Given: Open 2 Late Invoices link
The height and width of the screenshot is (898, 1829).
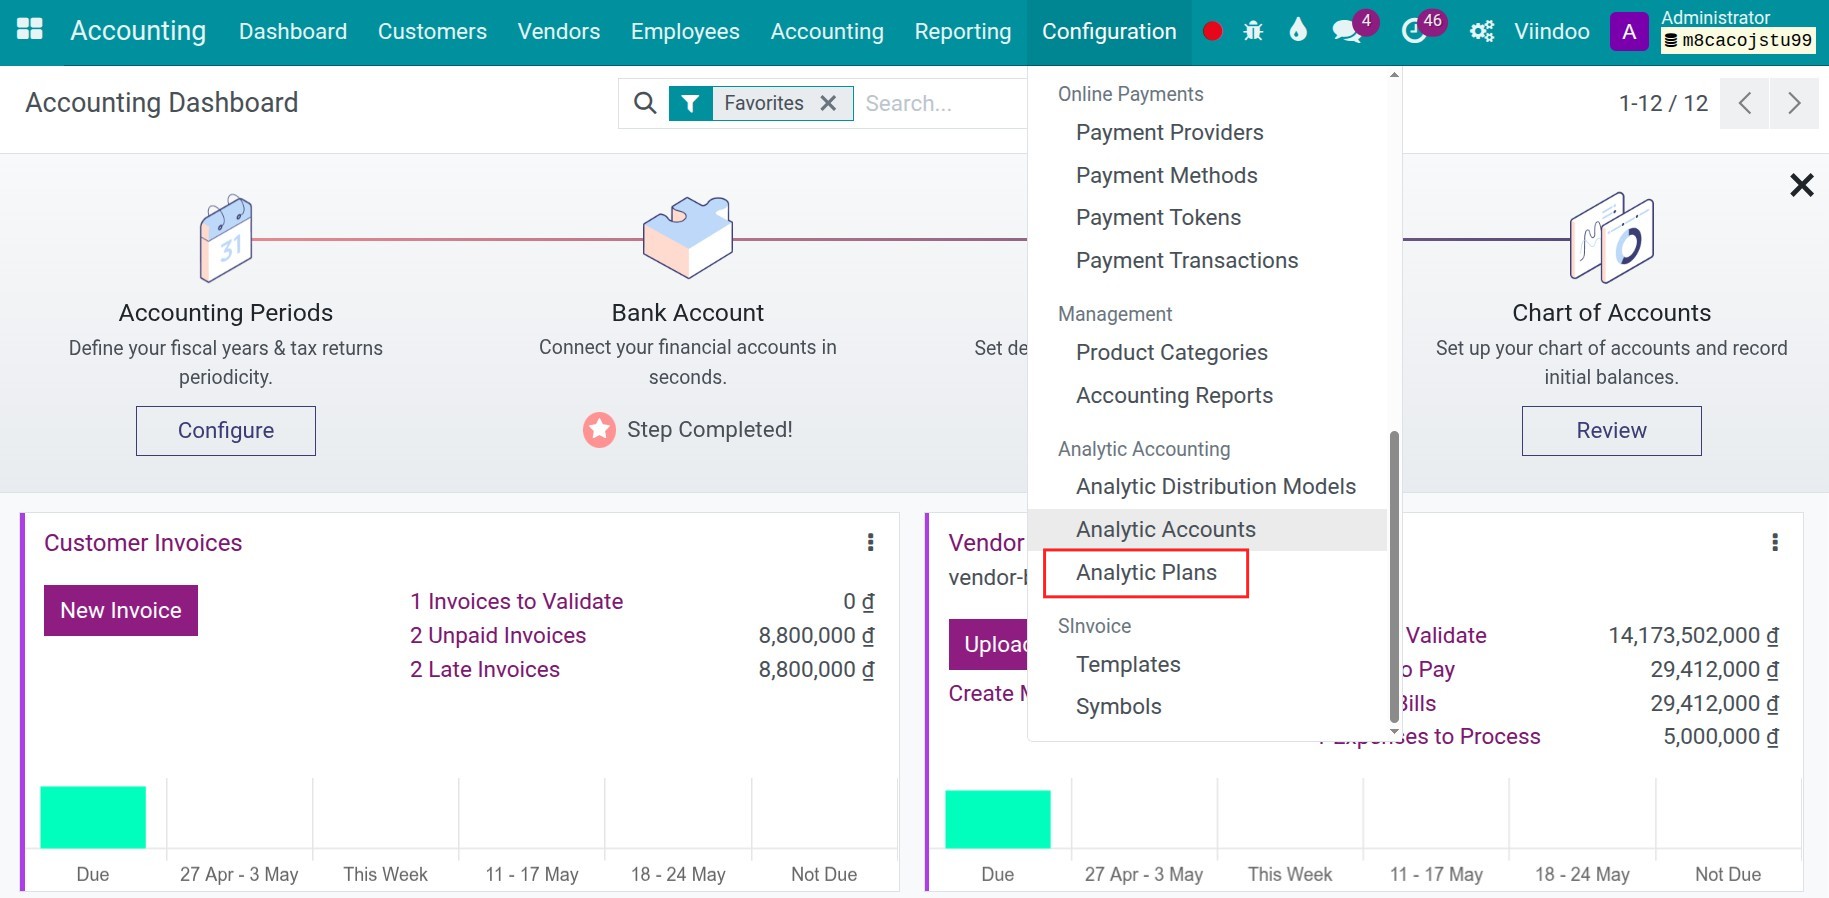Looking at the screenshot, I should click(x=485, y=669).
